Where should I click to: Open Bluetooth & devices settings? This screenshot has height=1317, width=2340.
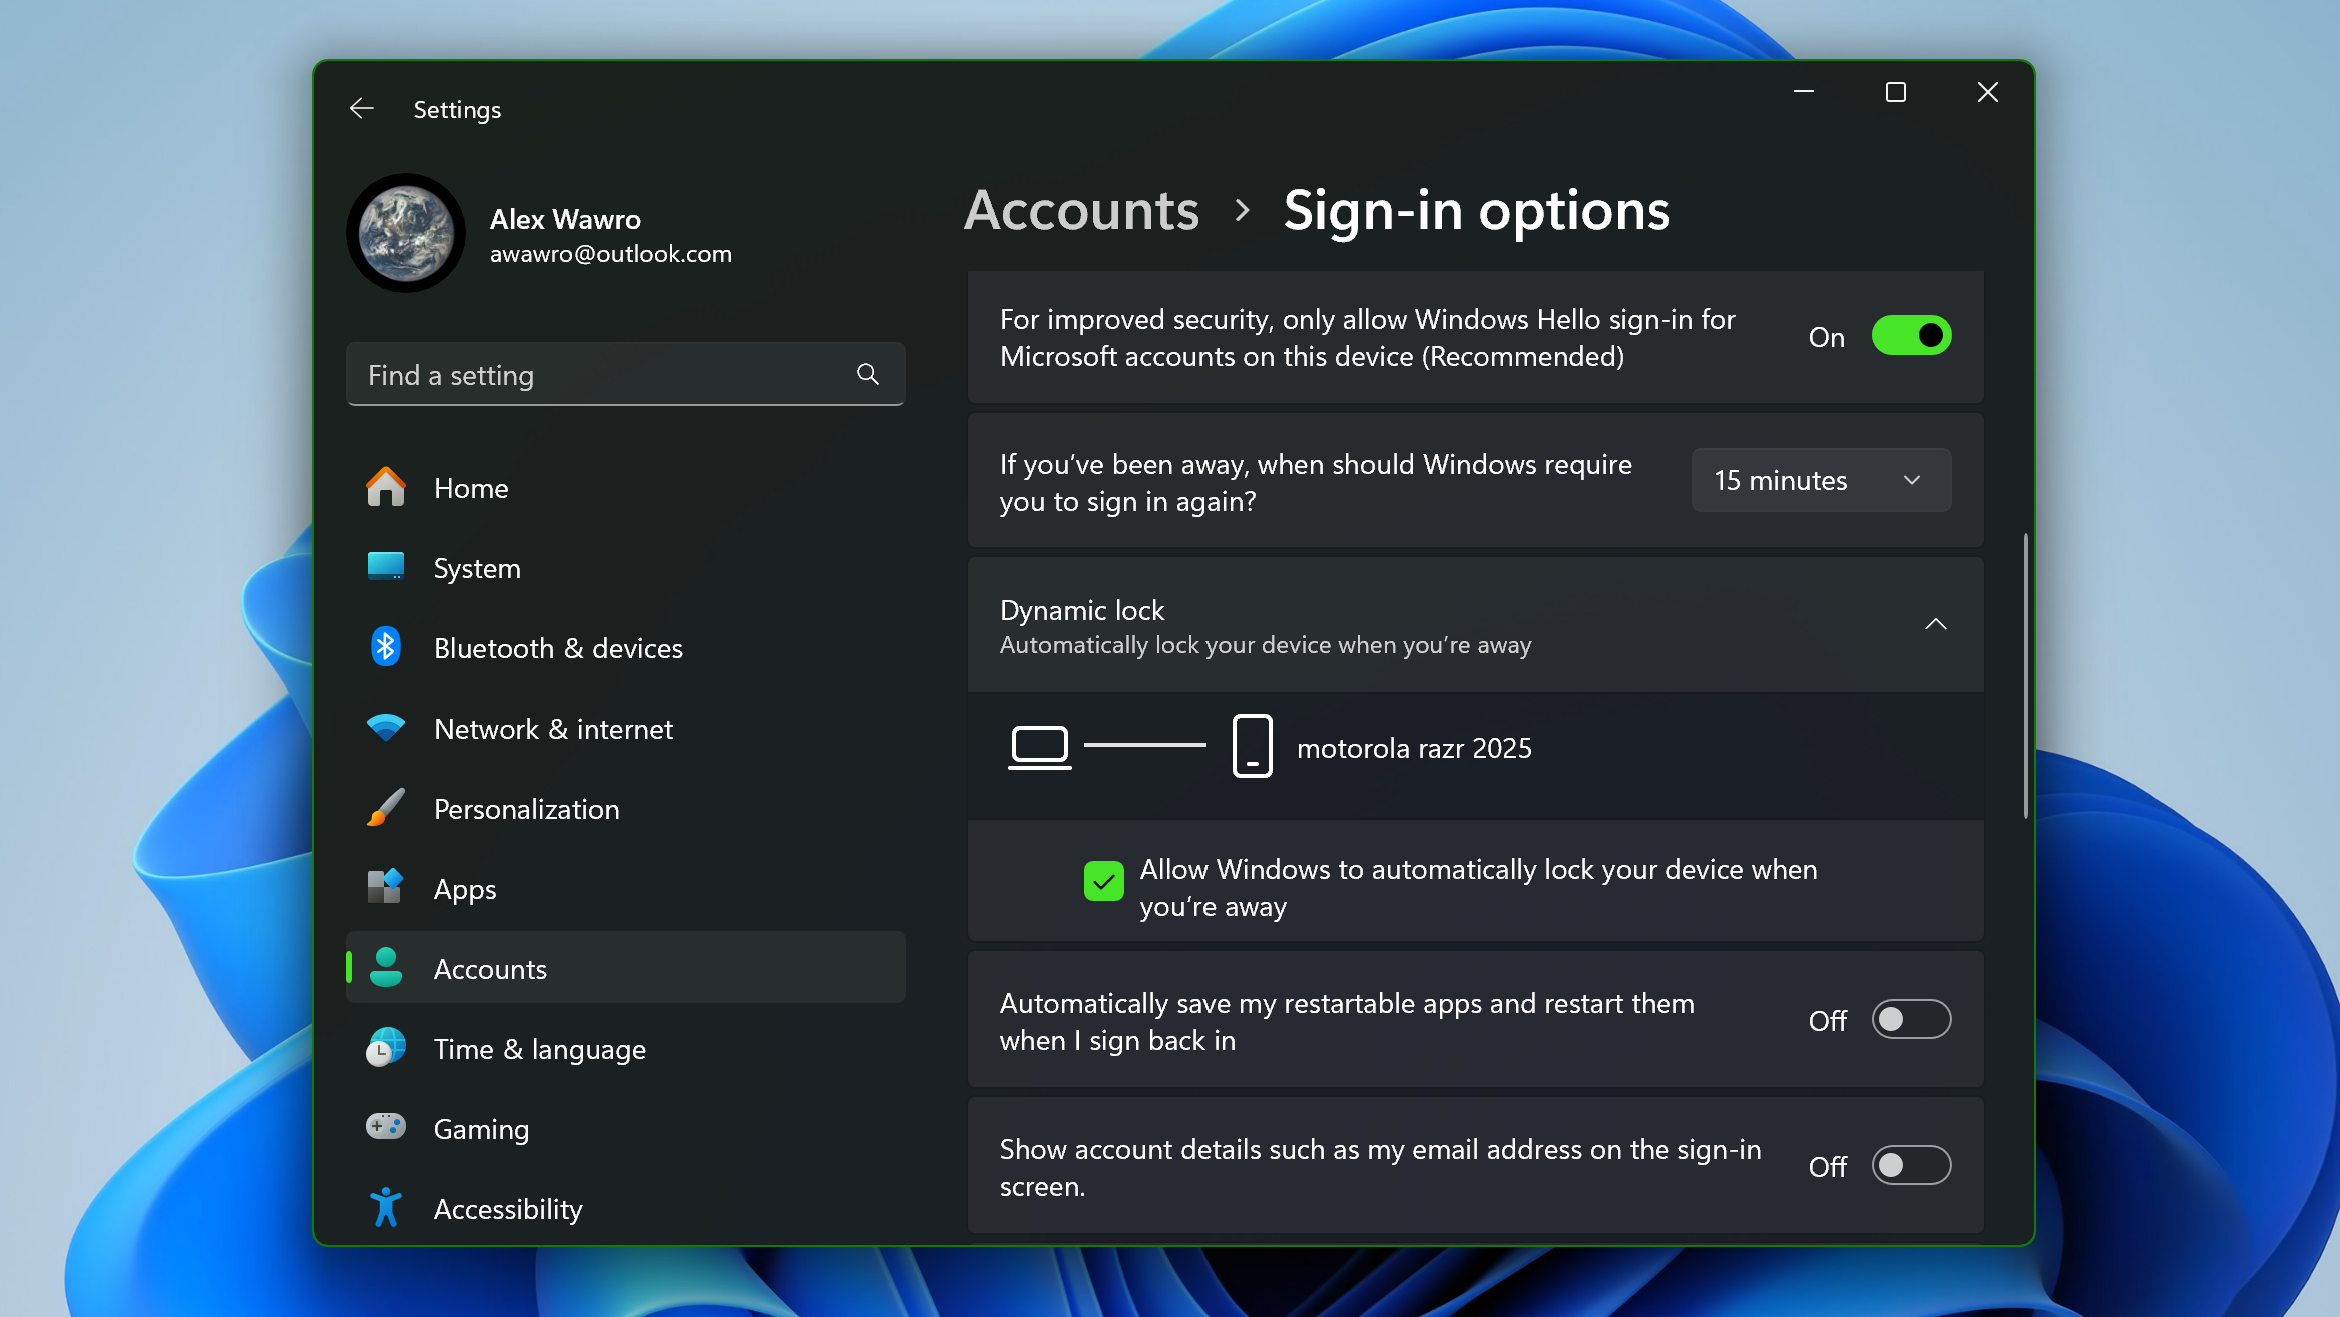(x=386, y=648)
